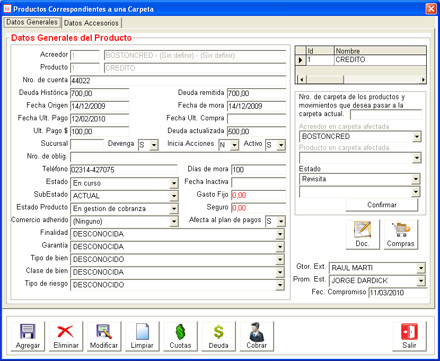The width and height of the screenshot is (440, 361).
Task: Click the Fecha Ult. Pago field
Action: pos(100,119)
